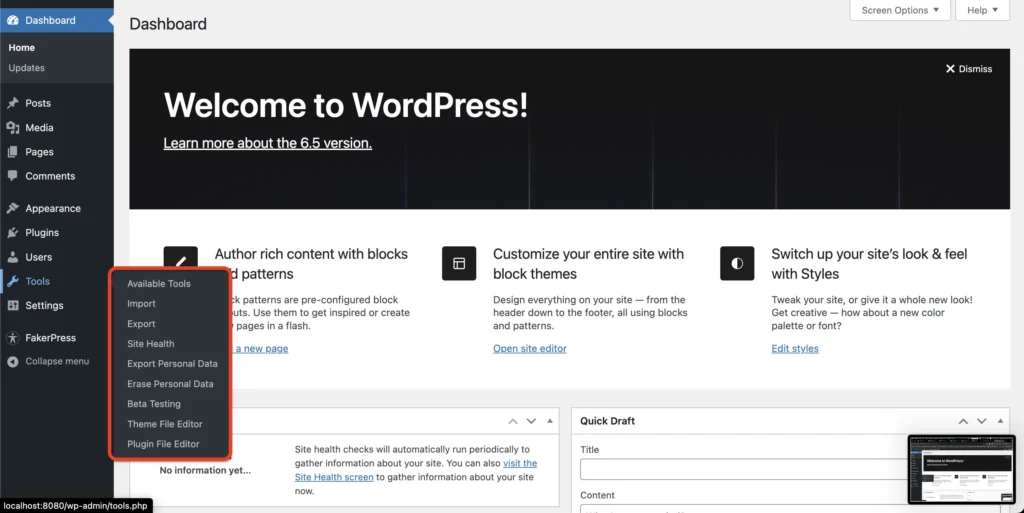This screenshot has height=513, width=1024.
Task: Move the Quick Draft panel up
Action: pyautogui.click(x=964, y=421)
